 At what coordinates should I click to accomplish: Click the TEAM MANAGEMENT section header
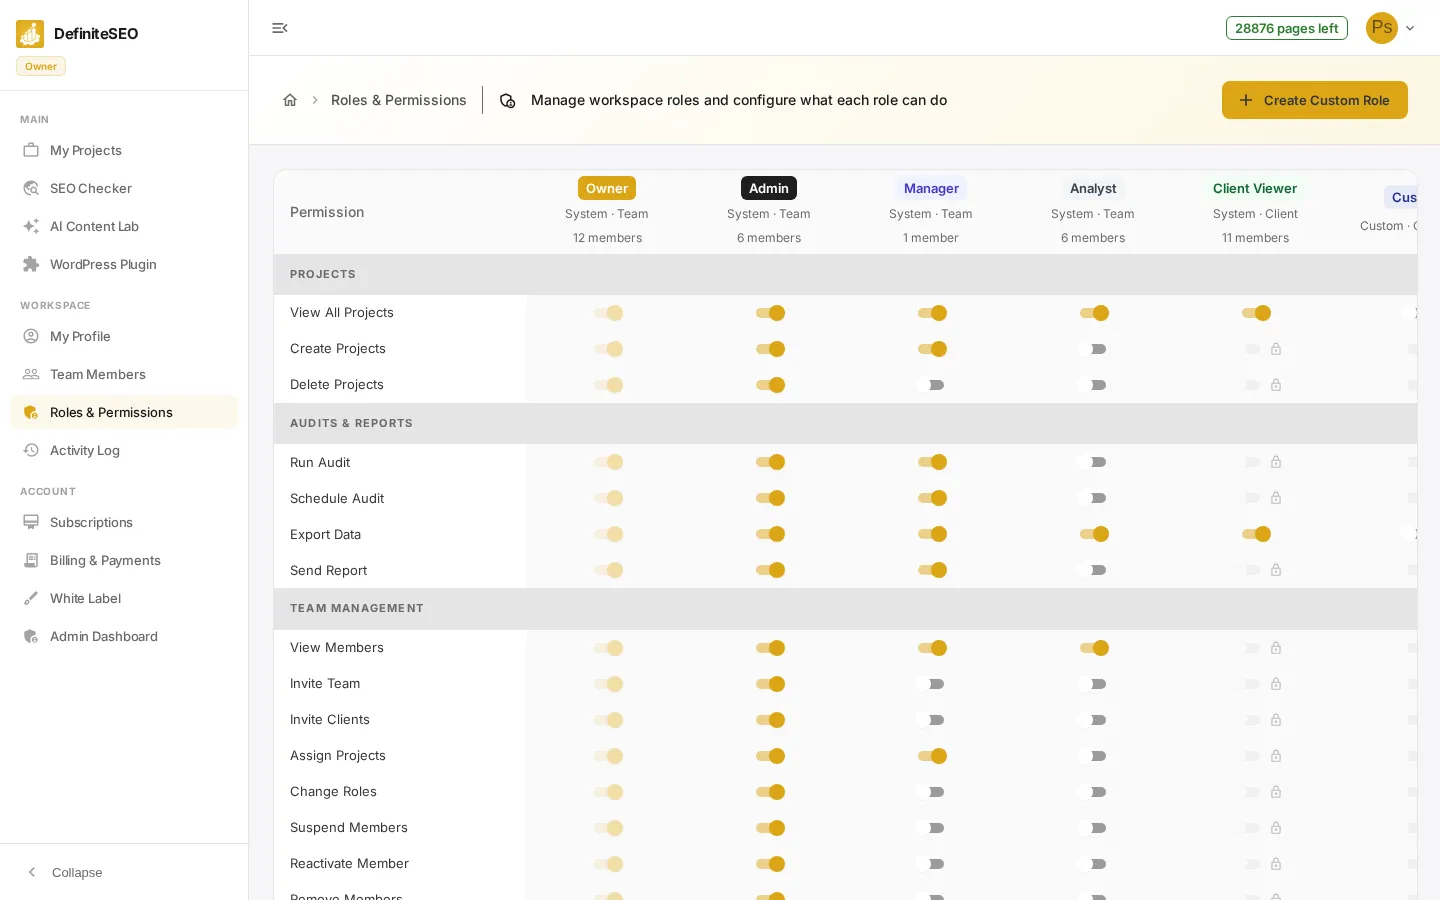click(845, 608)
